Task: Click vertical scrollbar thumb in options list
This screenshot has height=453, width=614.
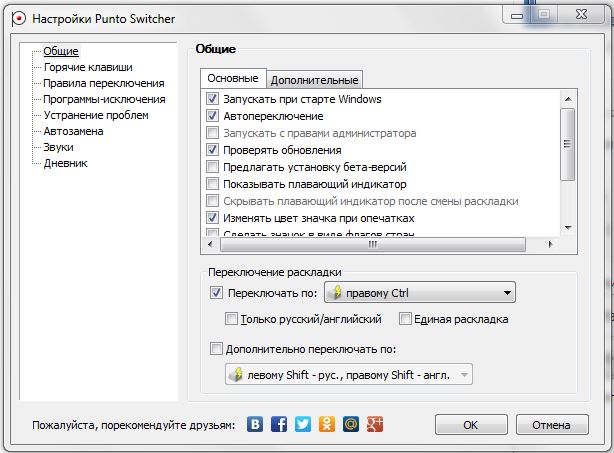Action: click(x=568, y=144)
